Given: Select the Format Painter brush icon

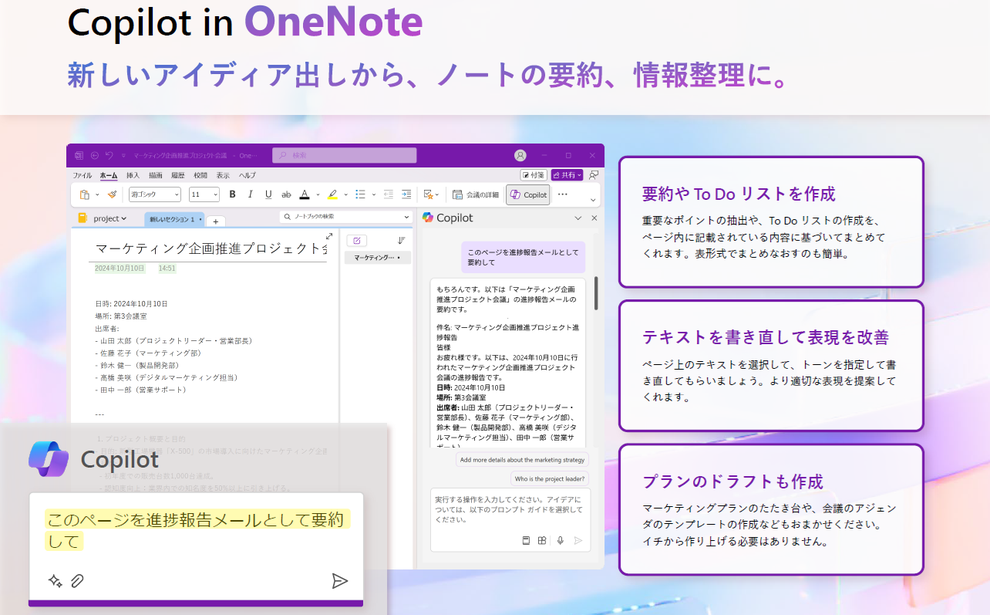Looking at the screenshot, I should [112, 194].
